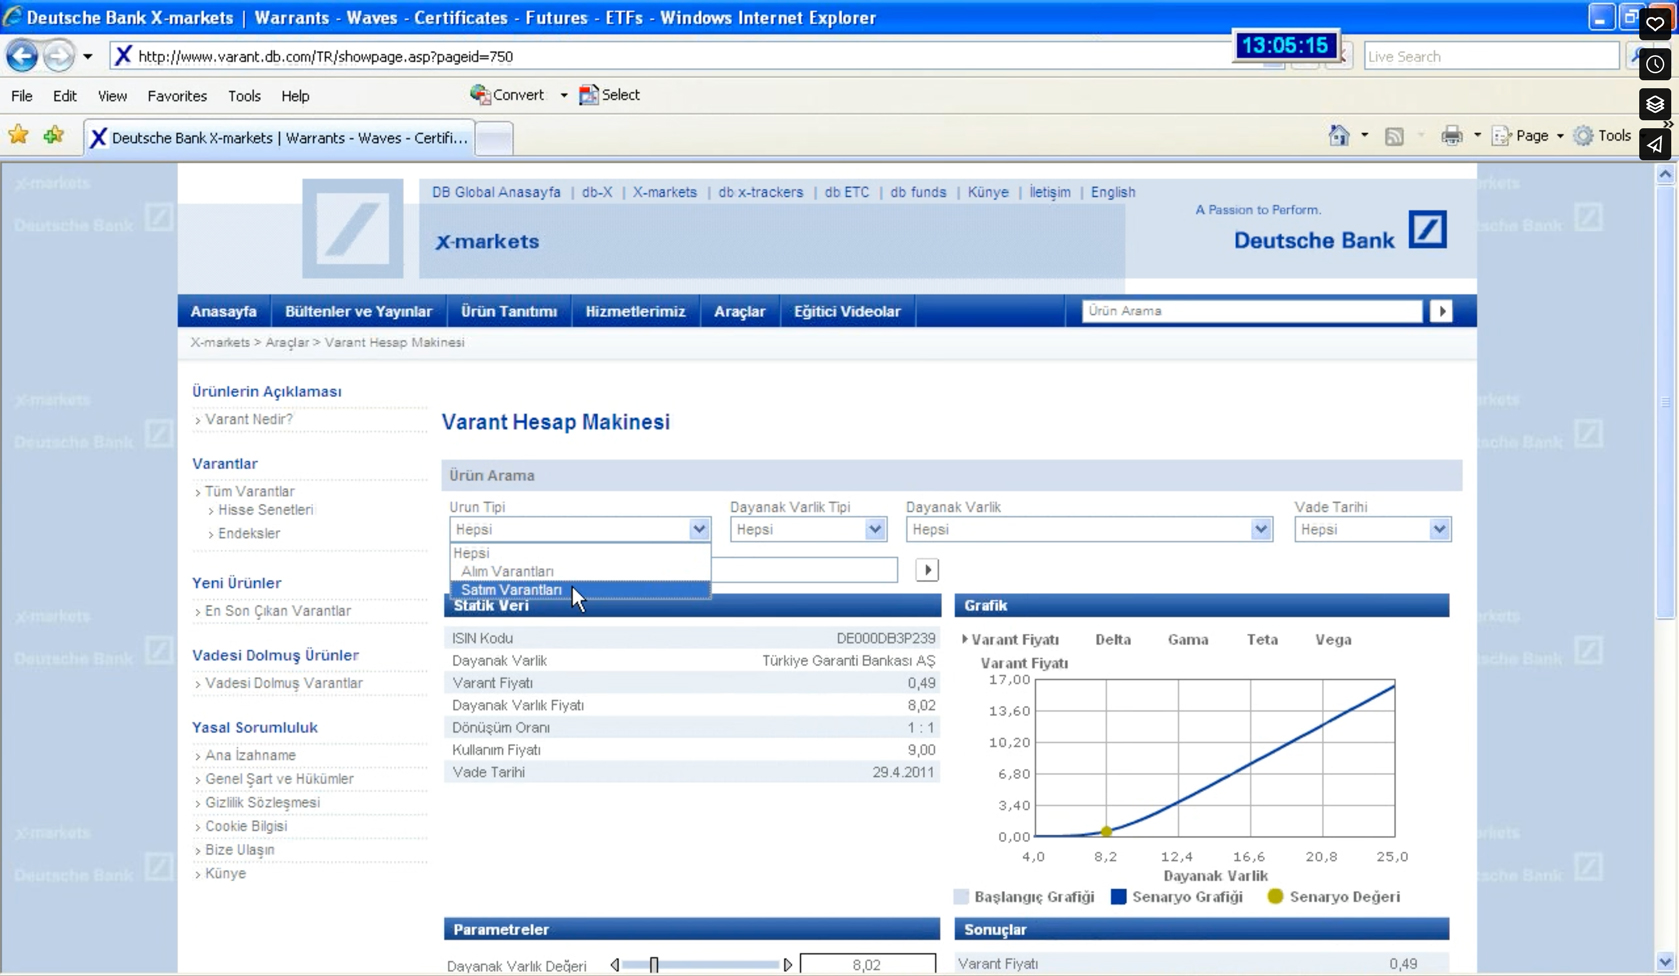Click the paper plane send icon in the side panel
Screen dimensions: 1679x976
(1655, 144)
